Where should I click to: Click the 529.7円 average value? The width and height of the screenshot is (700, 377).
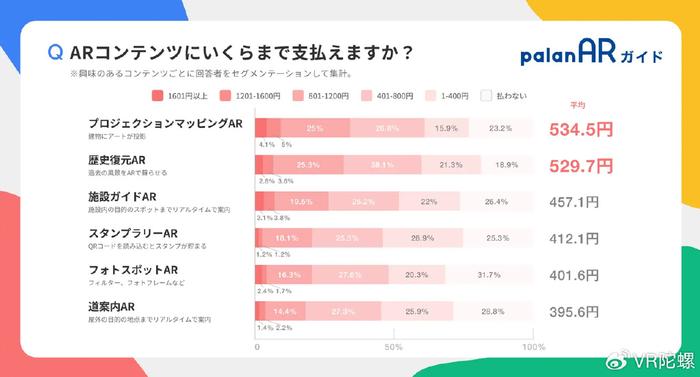(581, 166)
